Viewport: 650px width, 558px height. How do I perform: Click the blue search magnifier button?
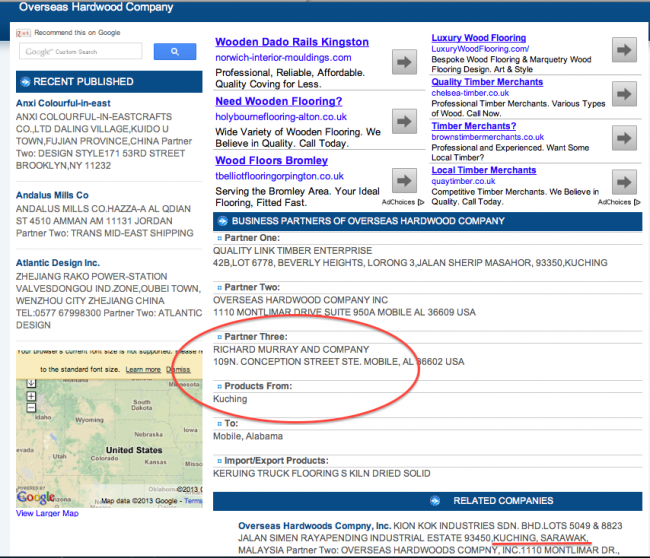point(175,52)
